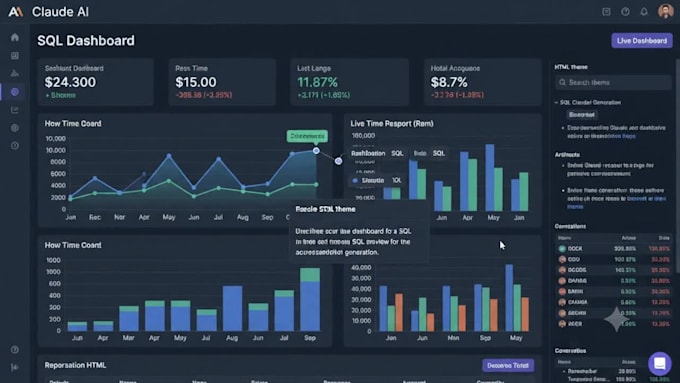Focus the Search items input field
Screen dimensions: 680x383
[613, 82]
